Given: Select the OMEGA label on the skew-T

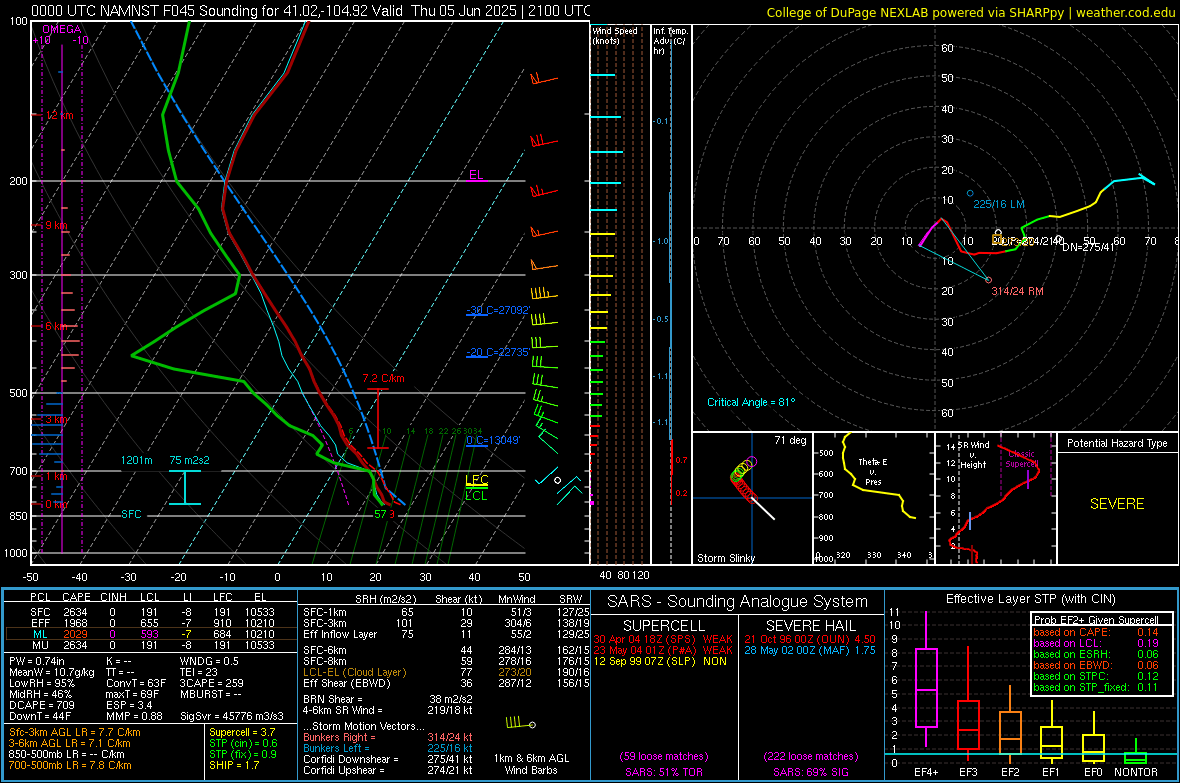Looking at the screenshot, I should 61,29.
